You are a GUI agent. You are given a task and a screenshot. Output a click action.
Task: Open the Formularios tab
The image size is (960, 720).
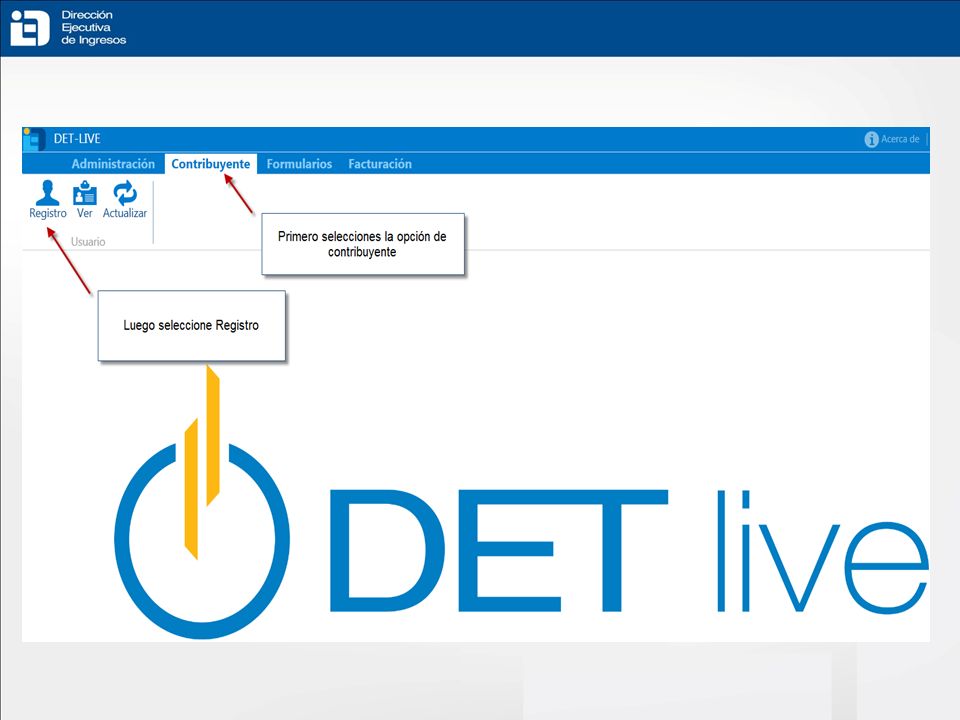(x=299, y=164)
